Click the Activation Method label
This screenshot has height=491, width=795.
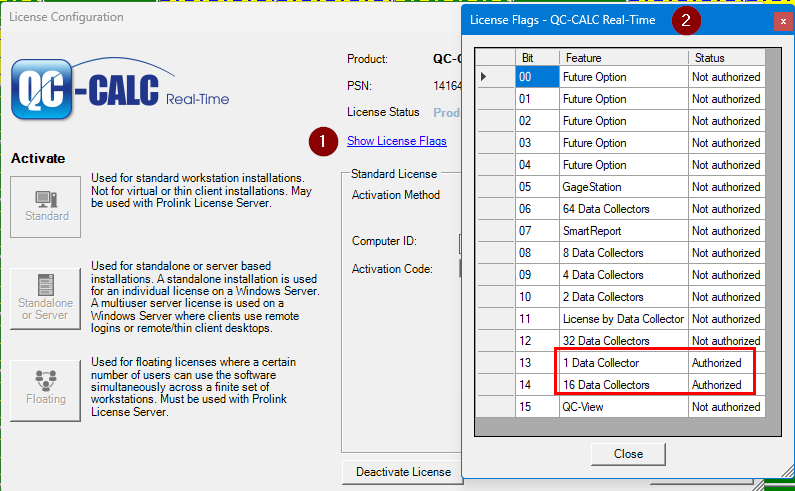(396, 195)
